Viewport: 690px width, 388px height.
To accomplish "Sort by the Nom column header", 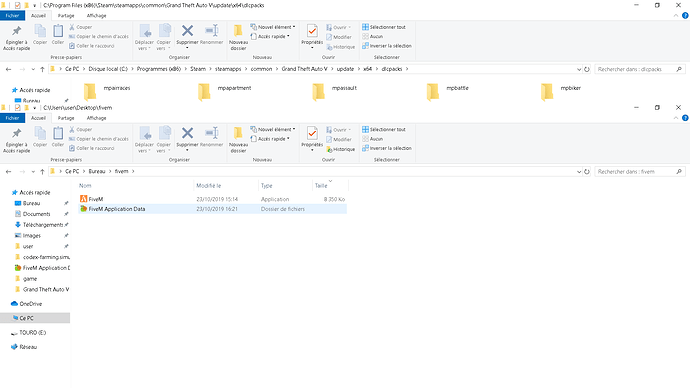I will coord(135,186).
